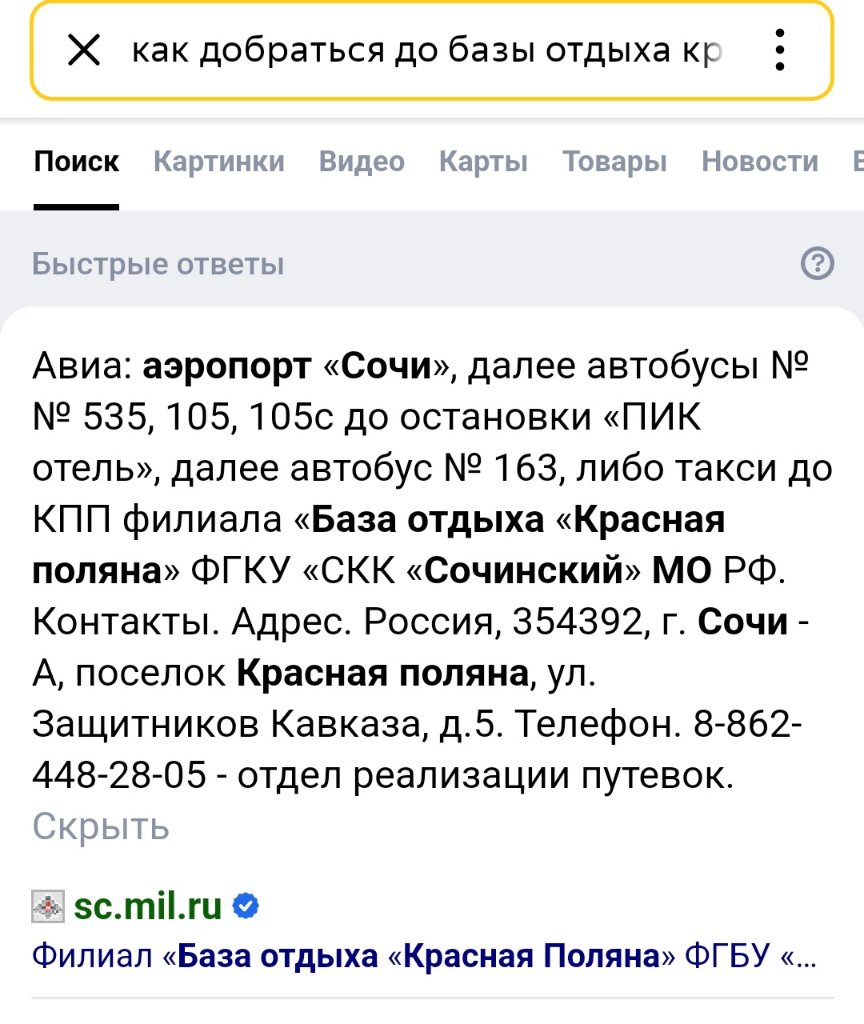Image resolution: width=864 pixels, height=1024 pixels.
Task: Open the Видео tab
Action: (x=361, y=162)
